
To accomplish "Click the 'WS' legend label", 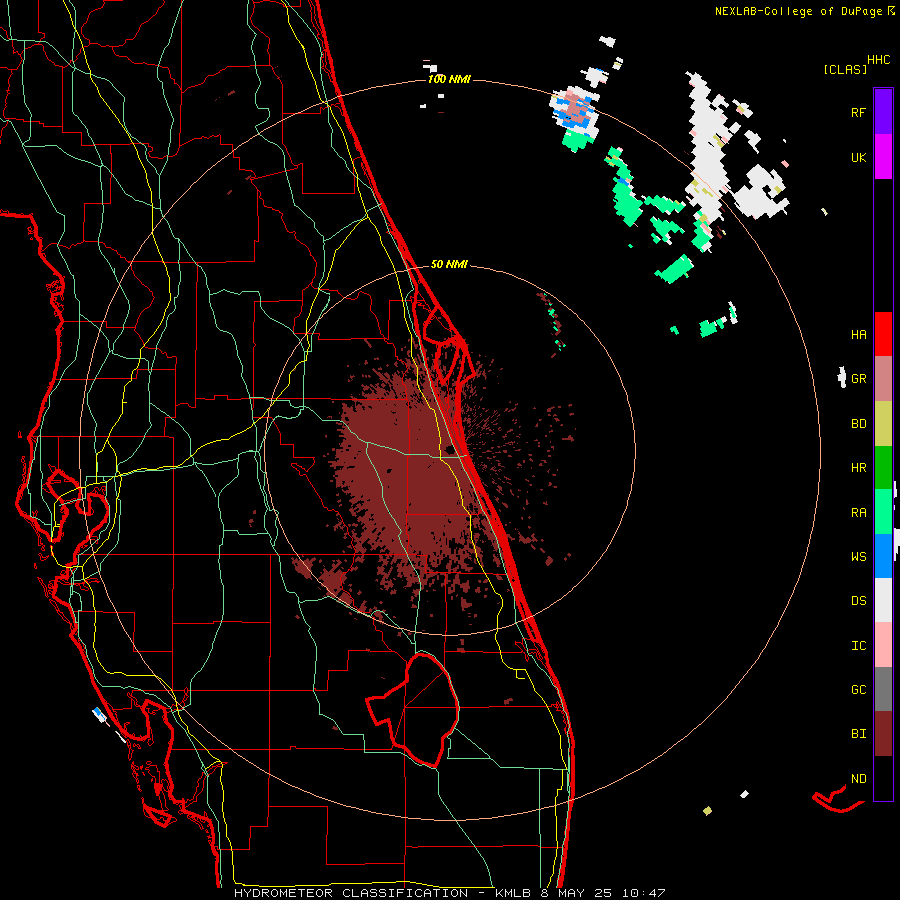I will pos(858,556).
